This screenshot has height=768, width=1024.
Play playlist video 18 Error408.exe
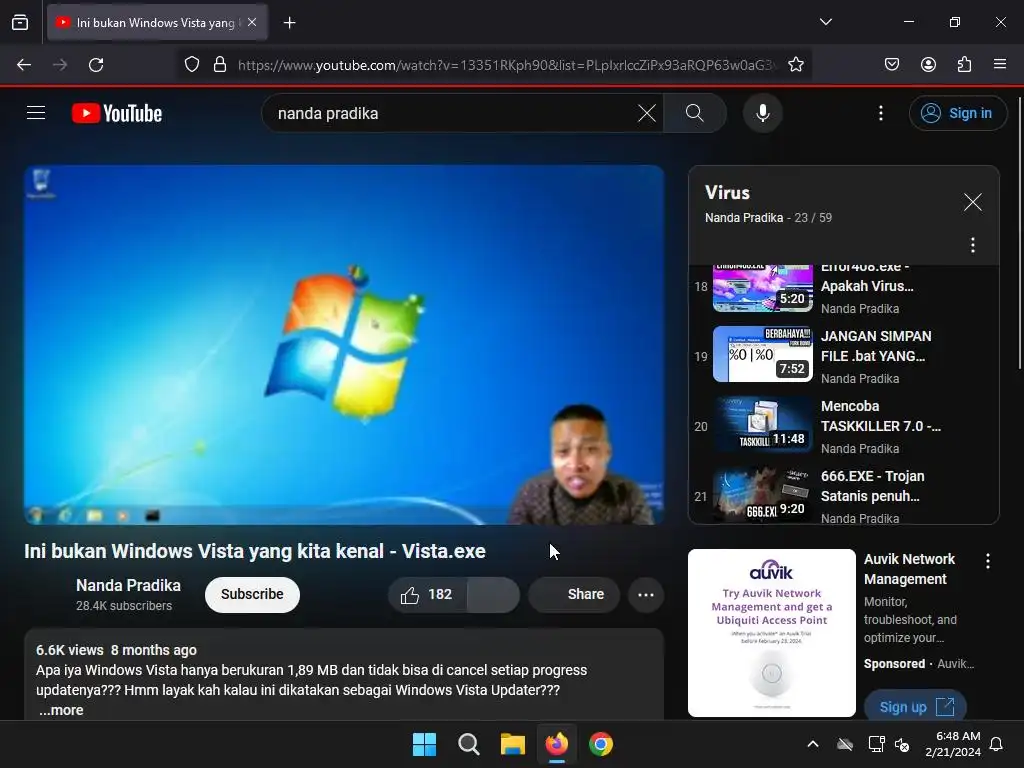[844, 287]
